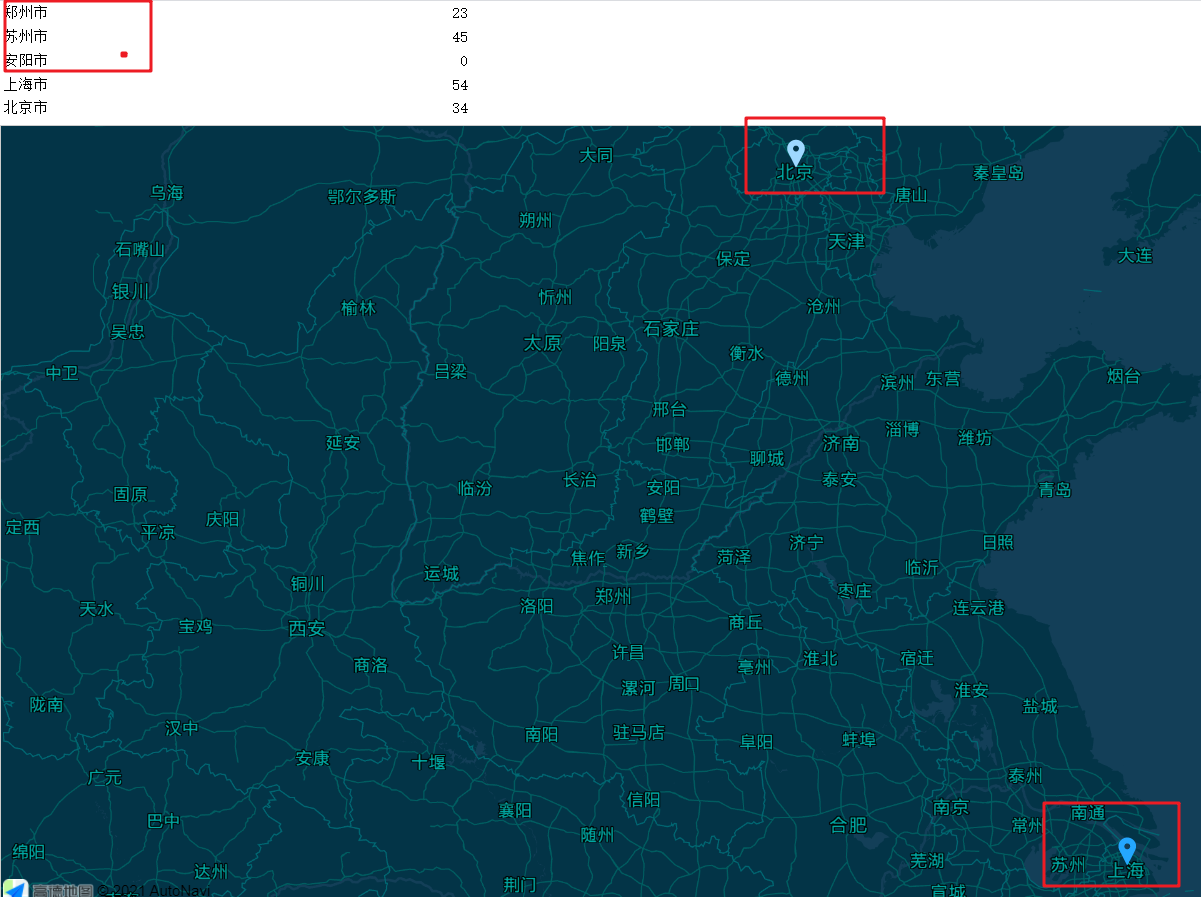The width and height of the screenshot is (1201, 897).
Task: Click the value 34 in the list
Action: (x=460, y=108)
